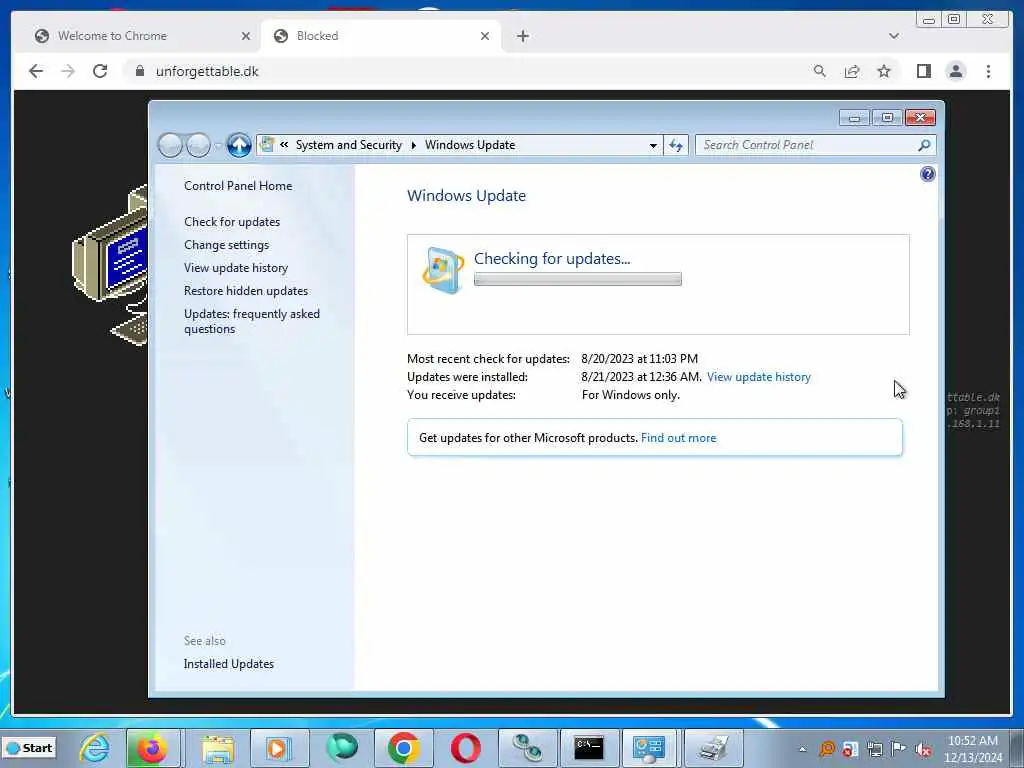This screenshot has height=768, width=1024.
Task: Click the Chrome forward arrow
Action: [x=68, y=71]
